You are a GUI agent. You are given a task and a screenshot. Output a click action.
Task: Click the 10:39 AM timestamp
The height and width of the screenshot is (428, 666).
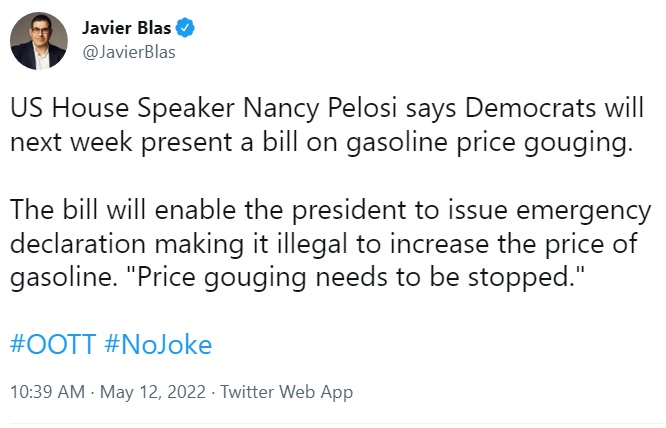click(47, 392)
